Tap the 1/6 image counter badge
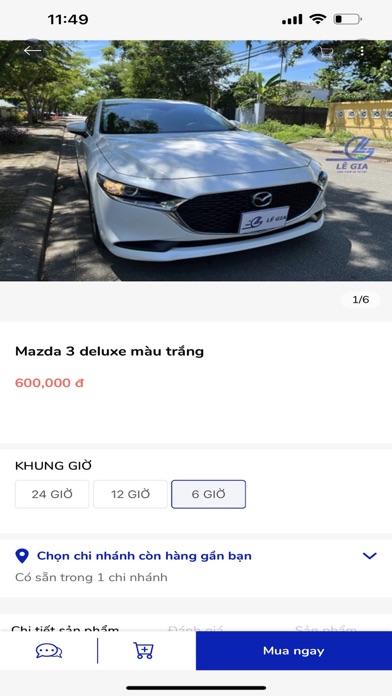392x696 pixels. coord(360,300)
